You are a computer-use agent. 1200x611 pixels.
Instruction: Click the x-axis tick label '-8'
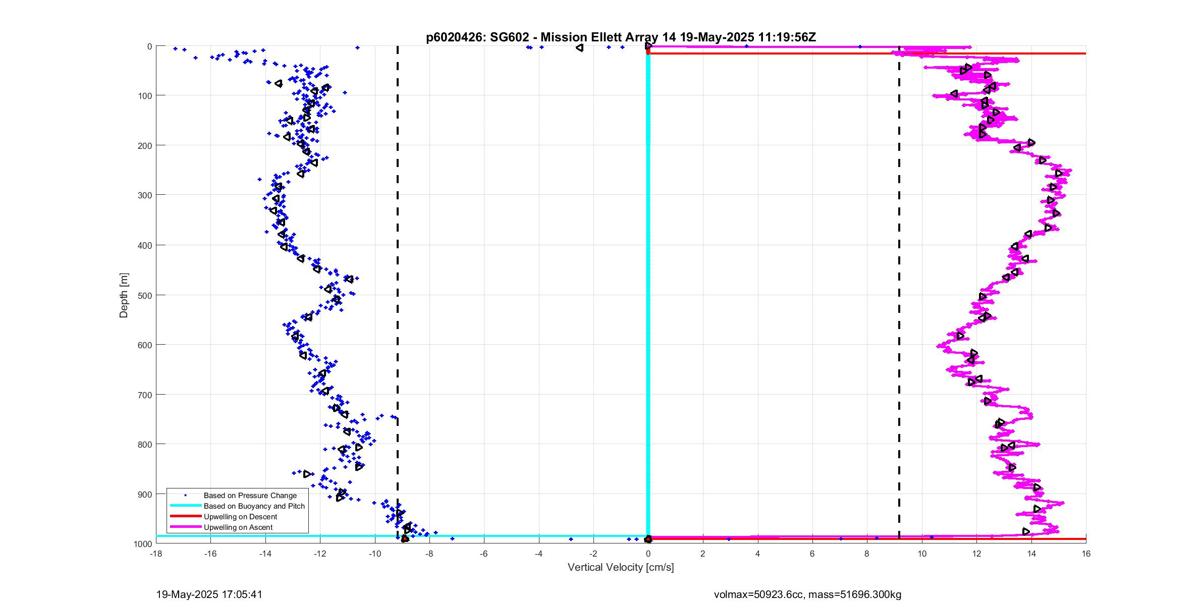pyautogui.click(x=429, y=553)
